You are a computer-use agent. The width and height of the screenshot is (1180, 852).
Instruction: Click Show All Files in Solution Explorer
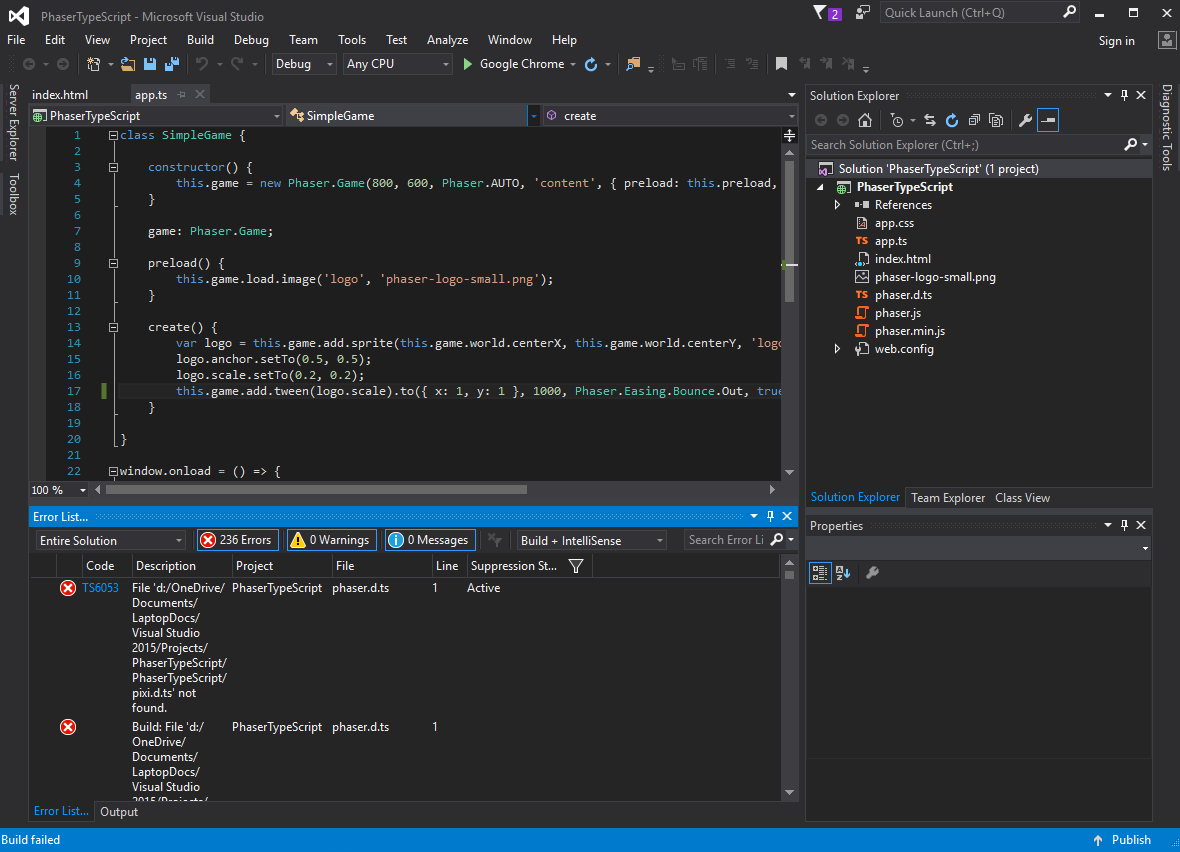pyautogui.click(x=996, y=120)
